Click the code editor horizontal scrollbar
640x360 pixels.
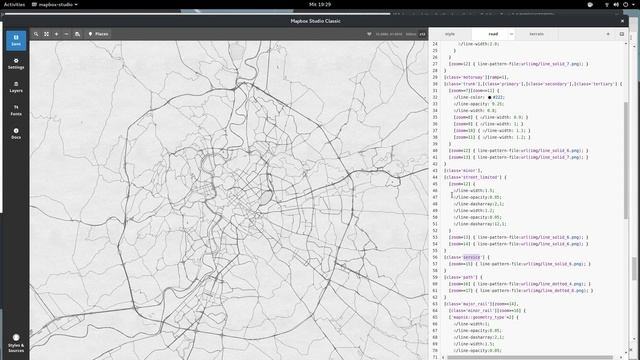(530, 357)
